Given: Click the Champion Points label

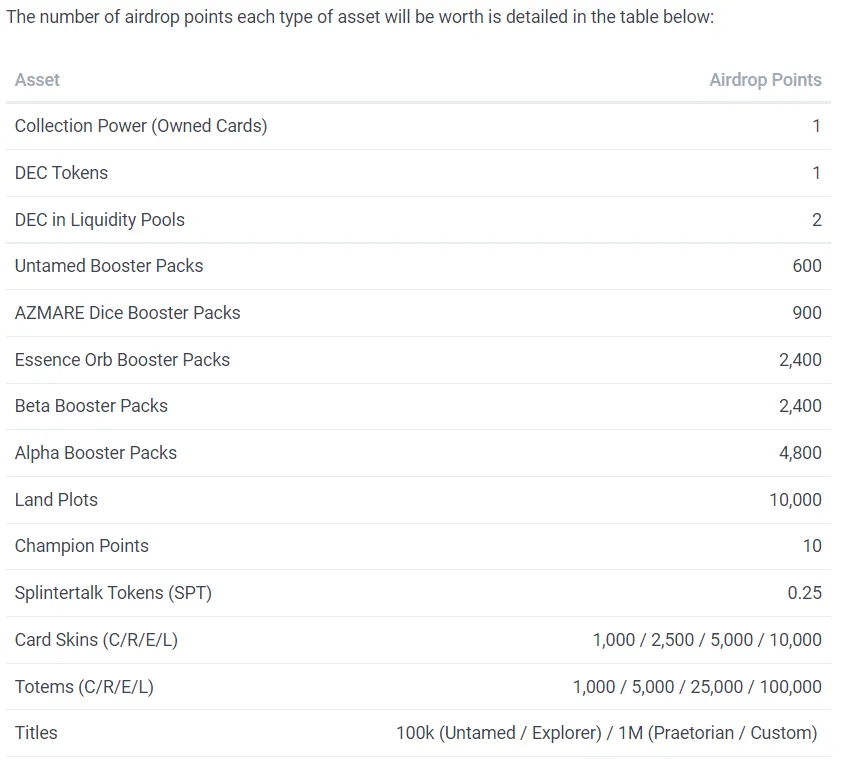Looking at the screenshot, I should pyautogui.click(x=82, y=546).
